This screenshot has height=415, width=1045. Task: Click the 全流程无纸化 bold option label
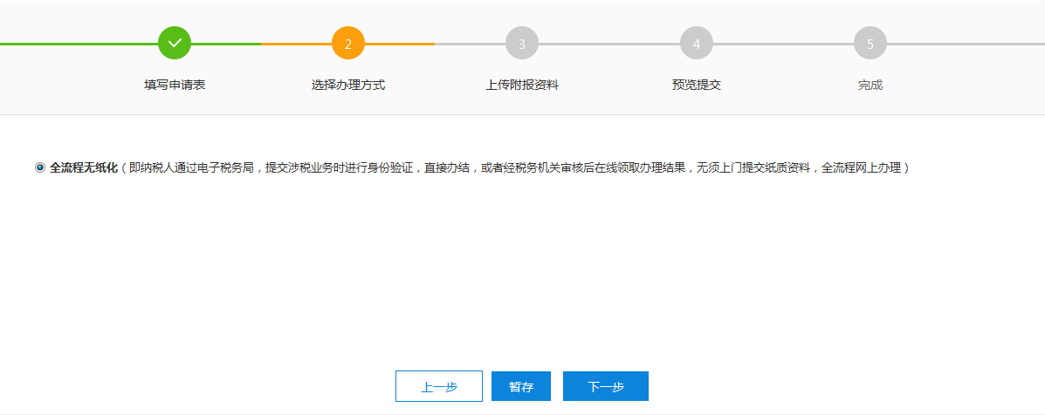tap(83, 168)
